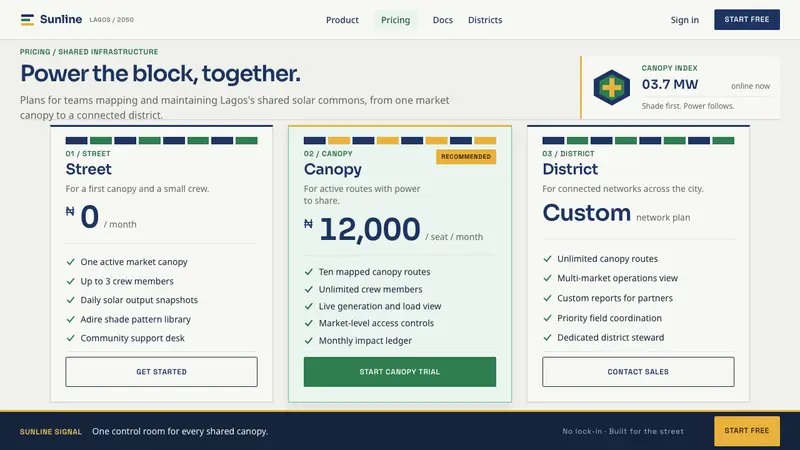Click the 03.7 MW canopy index value

point(670,84)
